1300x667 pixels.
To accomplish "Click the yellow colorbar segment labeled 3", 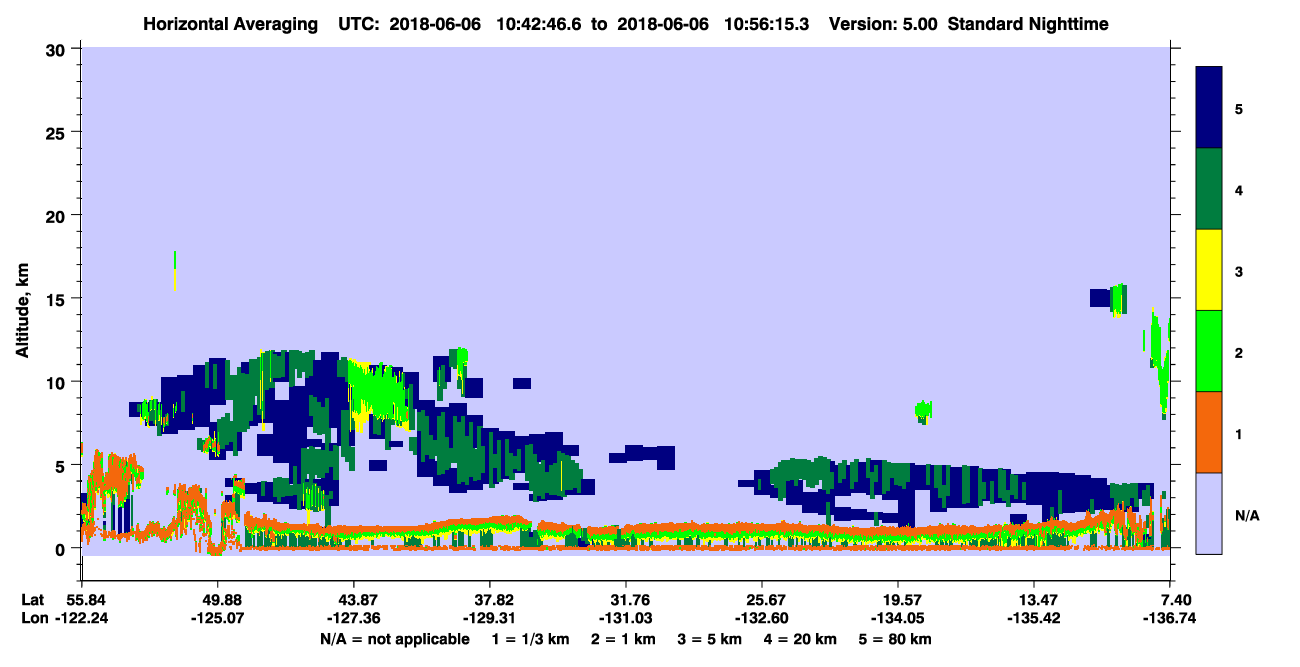I will click(1209, 270).
